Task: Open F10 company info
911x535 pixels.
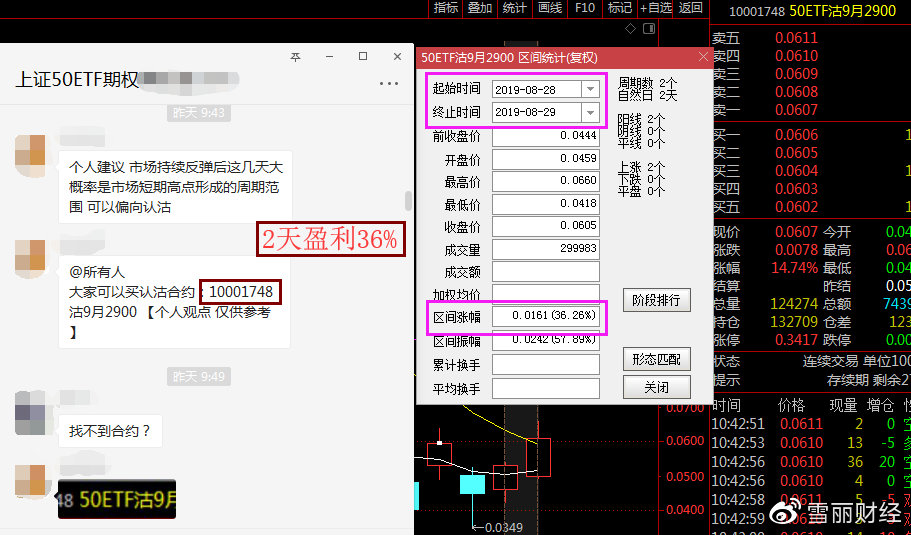Action: pyautogui.click(x=585, y=8)
